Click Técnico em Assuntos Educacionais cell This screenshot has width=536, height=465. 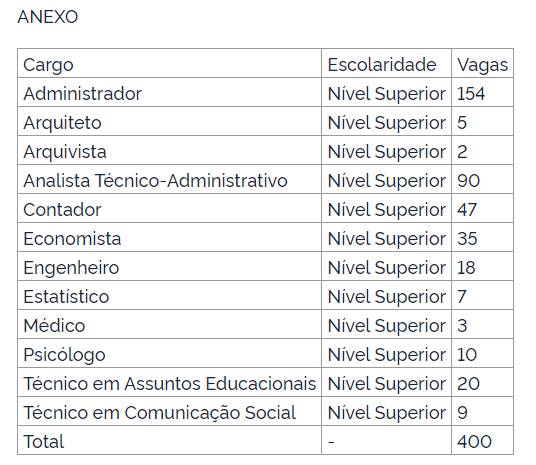coord(170,384)
